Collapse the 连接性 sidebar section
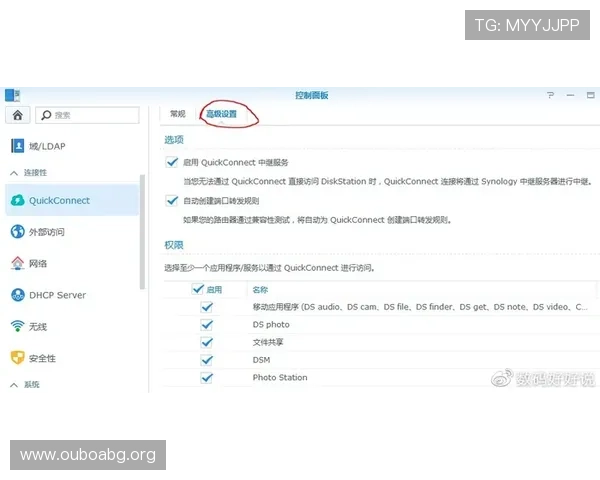This screenshot has height=480, width=600. point(14,173)
